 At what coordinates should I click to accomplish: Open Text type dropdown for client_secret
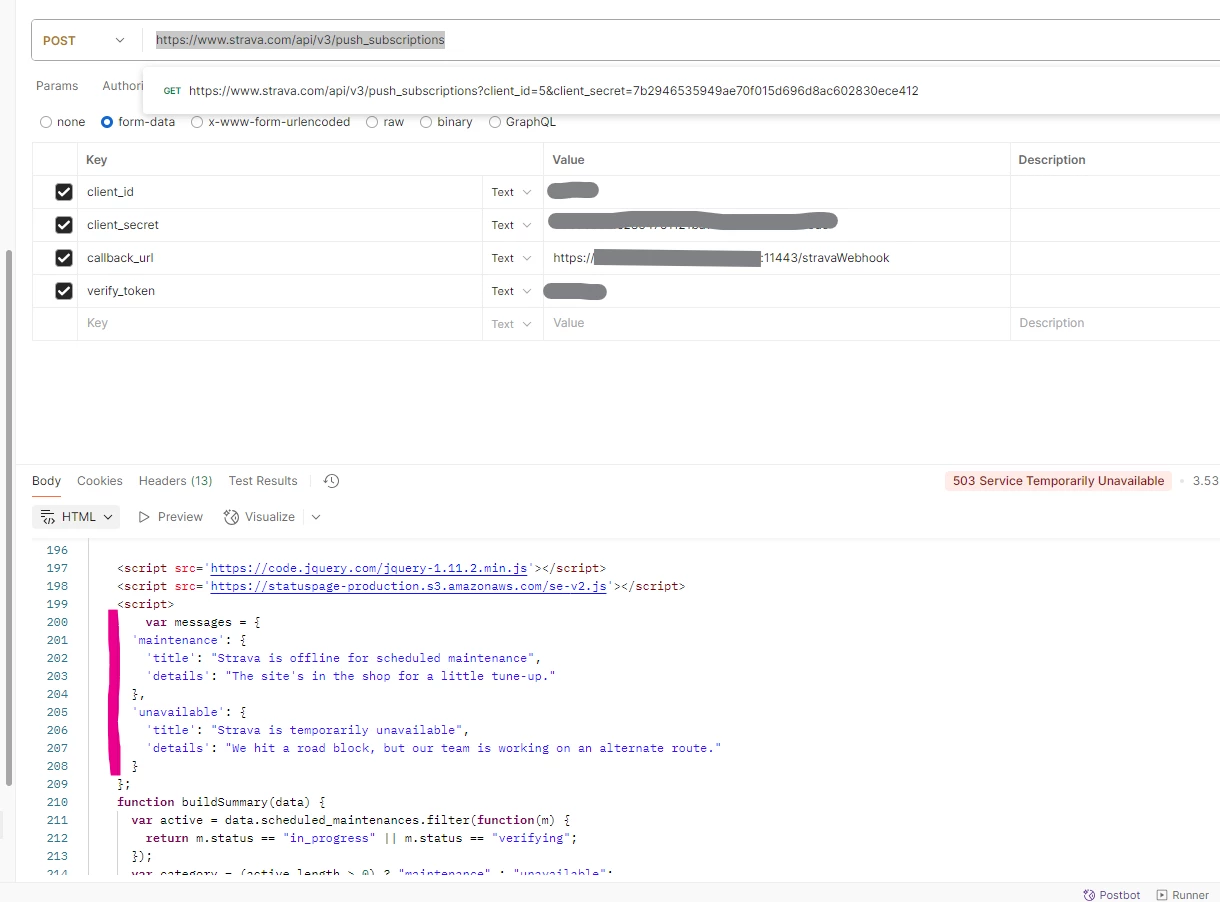[x=511, y=225]
